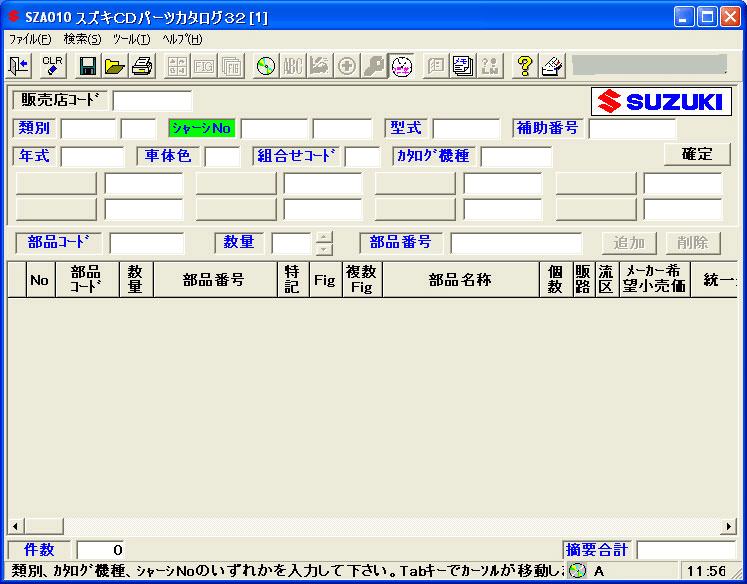Open the ファイル(F) menu

[x=30, y=39]
